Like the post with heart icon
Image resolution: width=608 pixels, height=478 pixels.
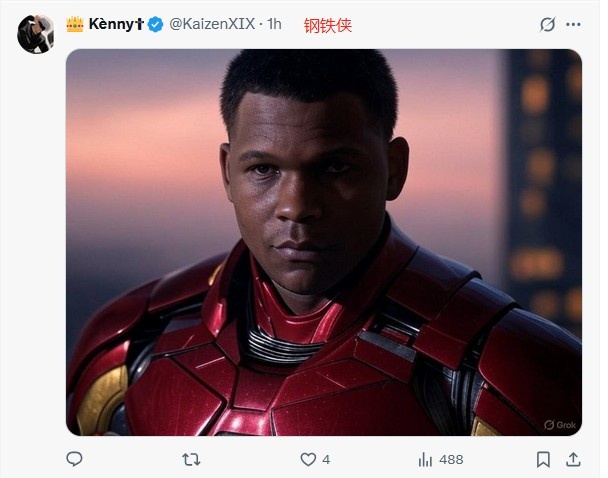[308, 459]
